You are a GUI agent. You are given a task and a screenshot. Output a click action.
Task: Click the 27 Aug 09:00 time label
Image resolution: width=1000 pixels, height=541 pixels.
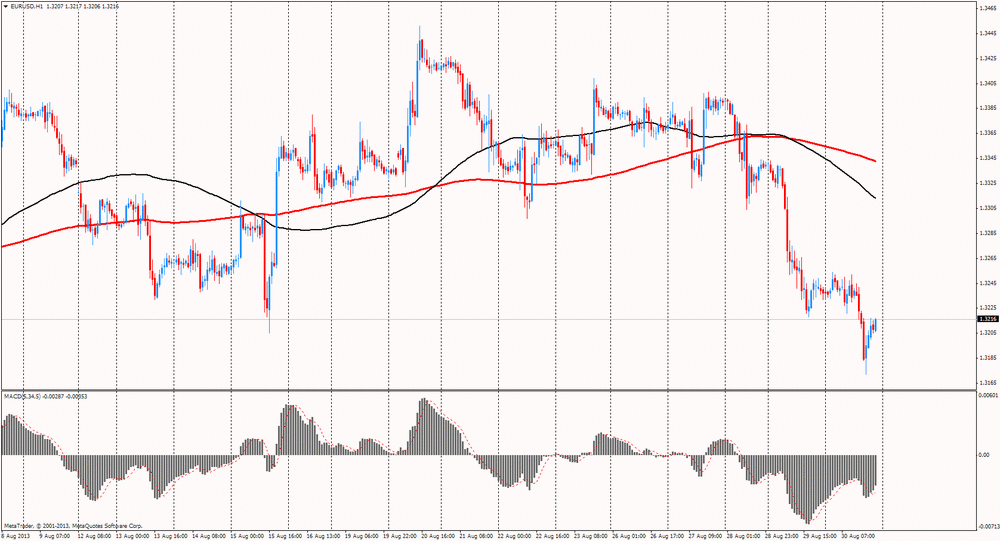(707, 536)
